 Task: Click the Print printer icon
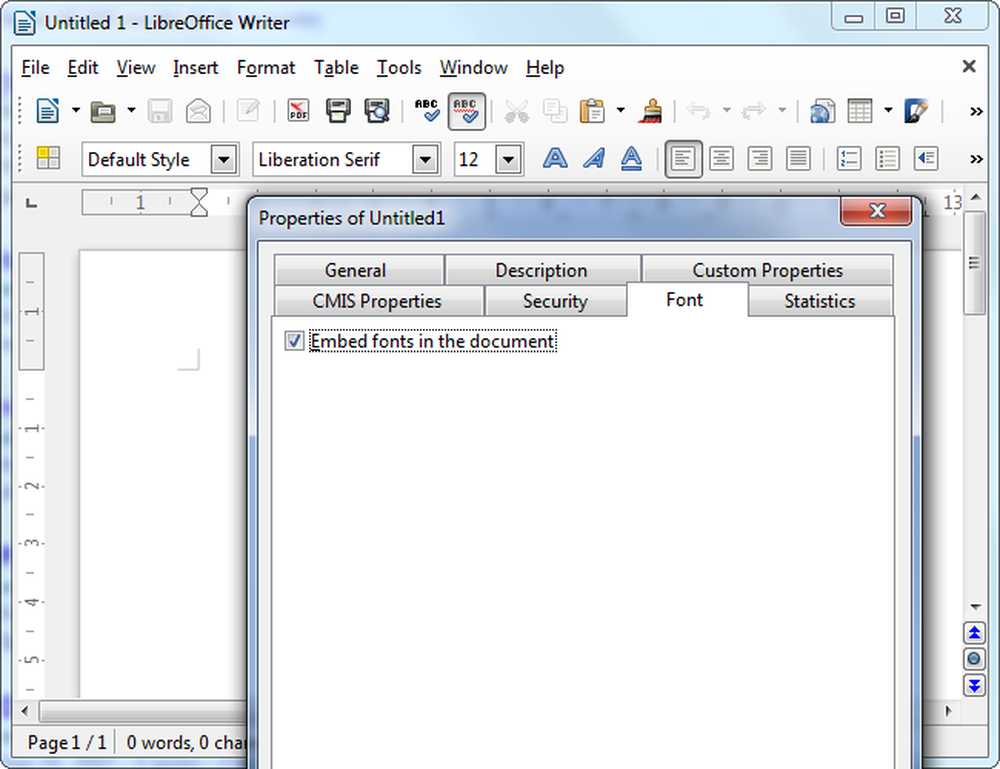coord(338,110)
